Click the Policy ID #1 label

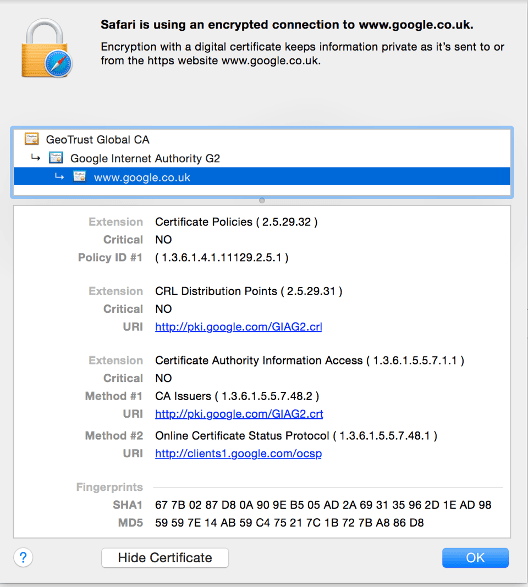click(110, 258)
